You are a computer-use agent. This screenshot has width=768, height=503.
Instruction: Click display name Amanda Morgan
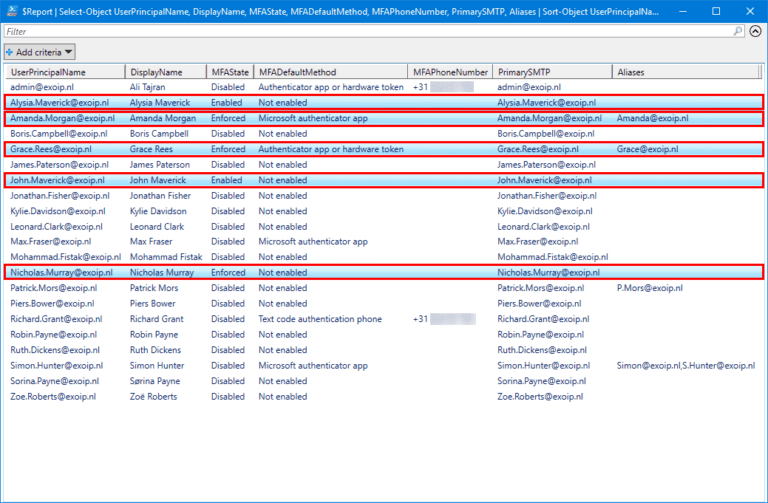point(163,118)
